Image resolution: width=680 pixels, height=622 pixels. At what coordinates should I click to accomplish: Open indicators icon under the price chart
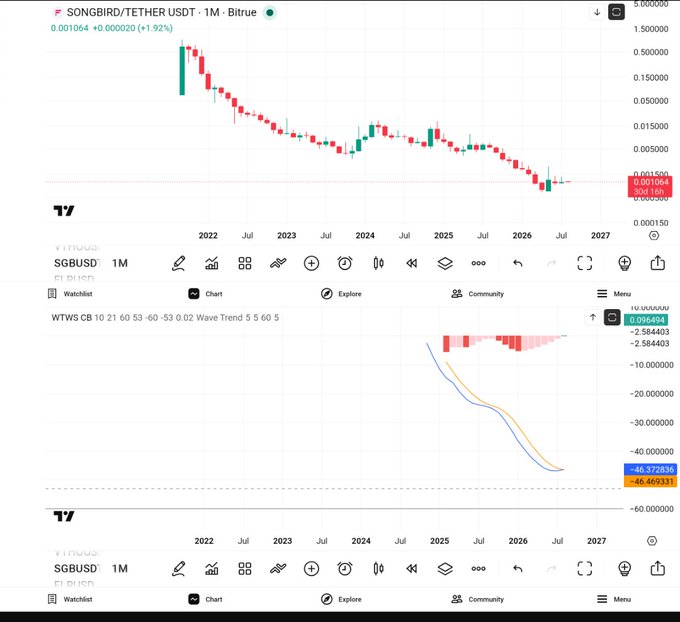click(212, 263)
